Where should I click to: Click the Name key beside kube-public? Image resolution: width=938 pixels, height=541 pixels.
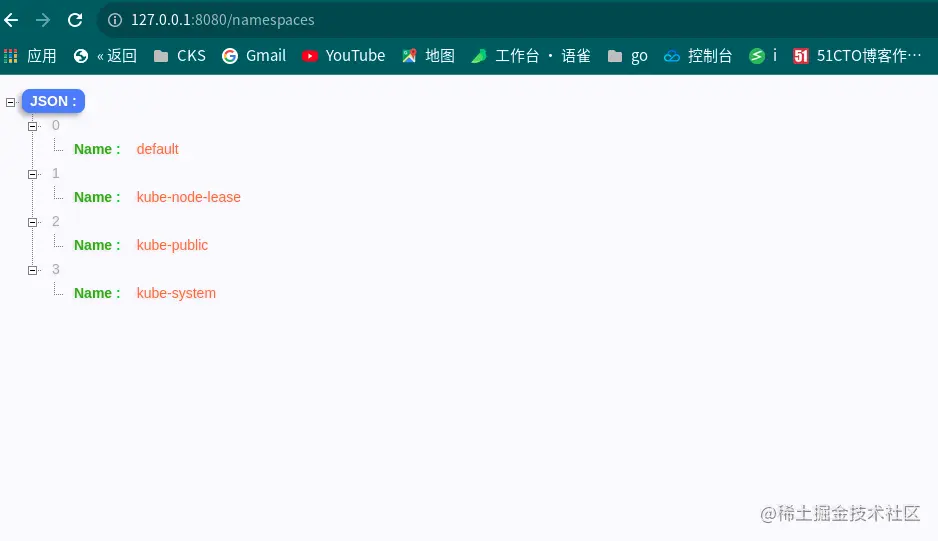coord(97,245)
